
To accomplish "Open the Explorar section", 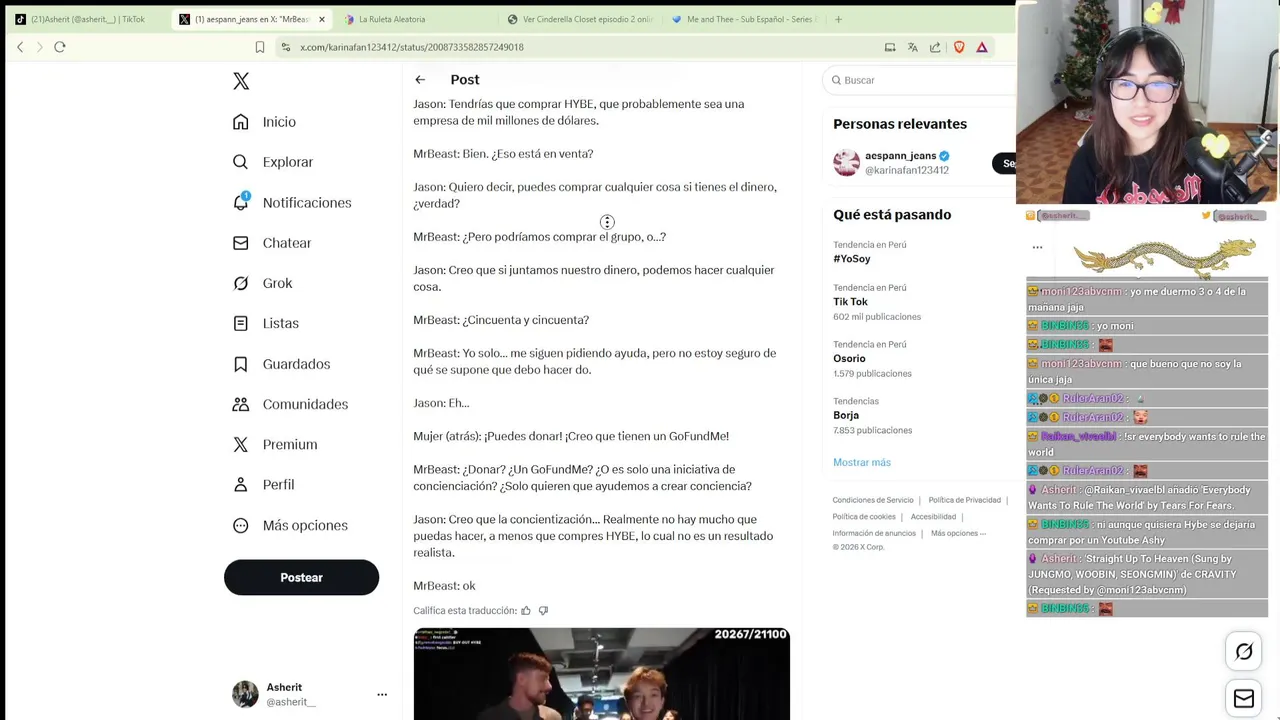I will point(273,162).
